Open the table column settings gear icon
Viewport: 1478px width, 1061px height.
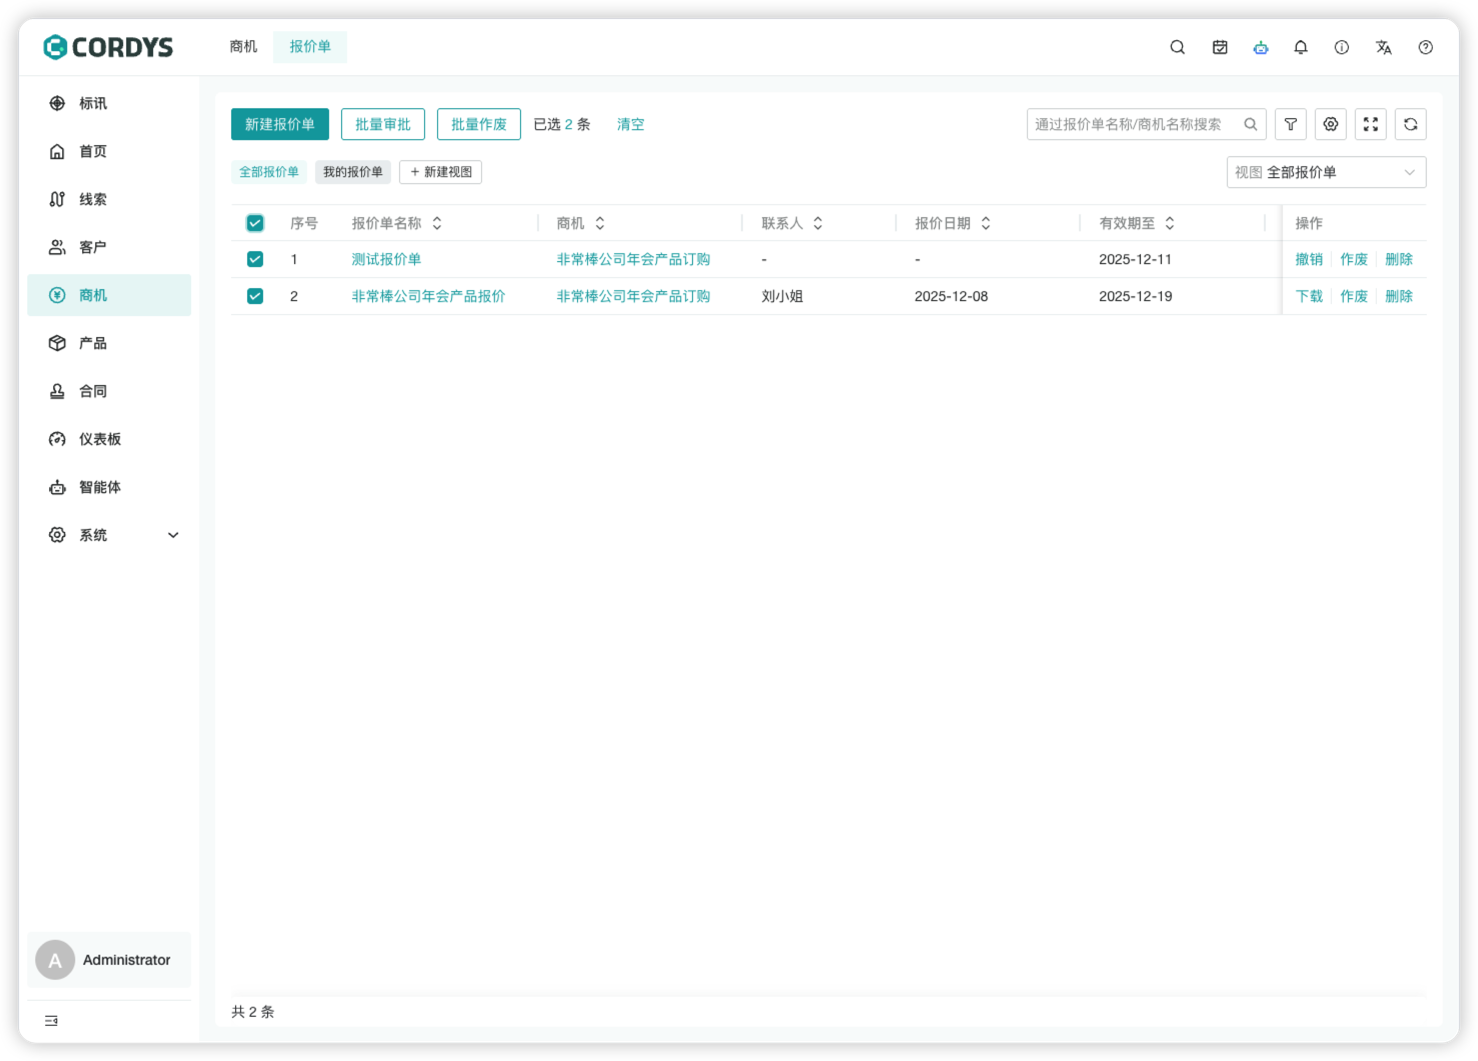click(x=1330, y=124)
